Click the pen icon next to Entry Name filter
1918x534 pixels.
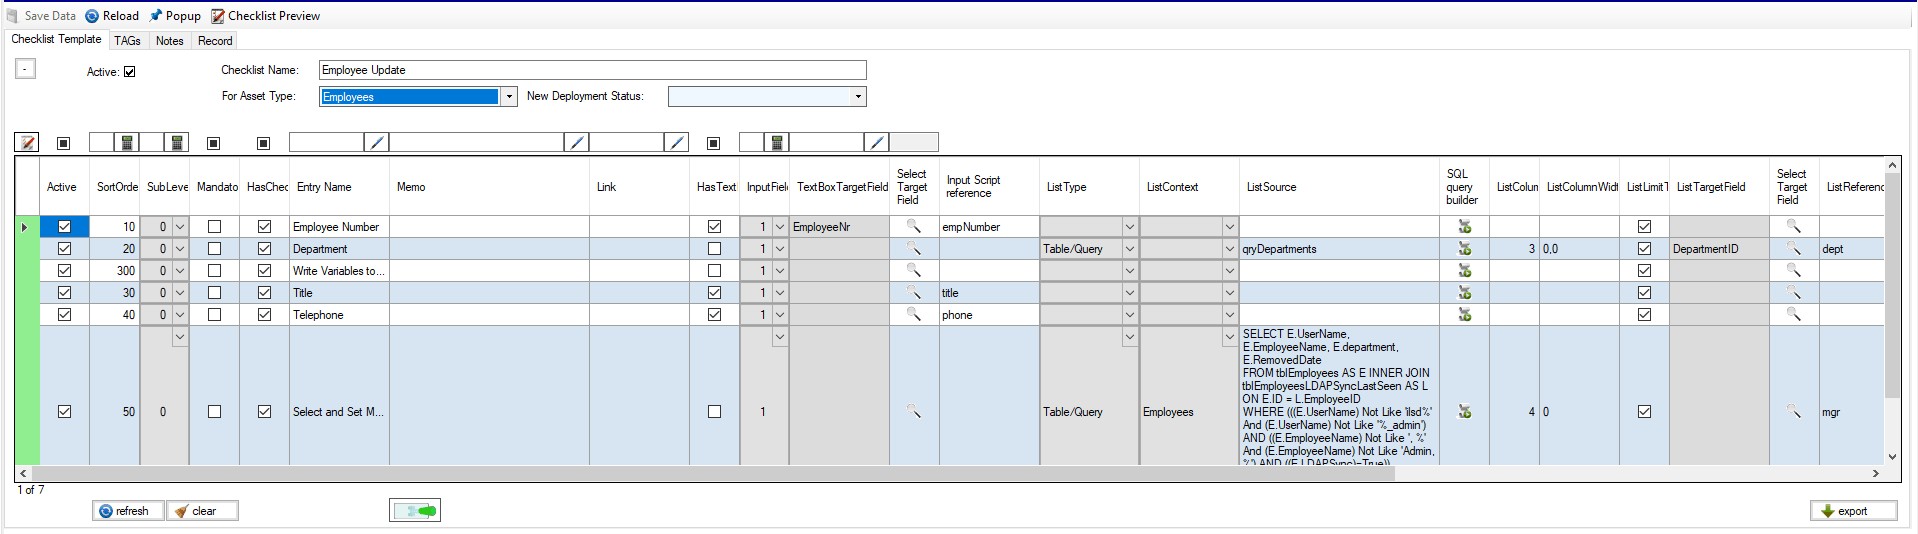(376, 143)
